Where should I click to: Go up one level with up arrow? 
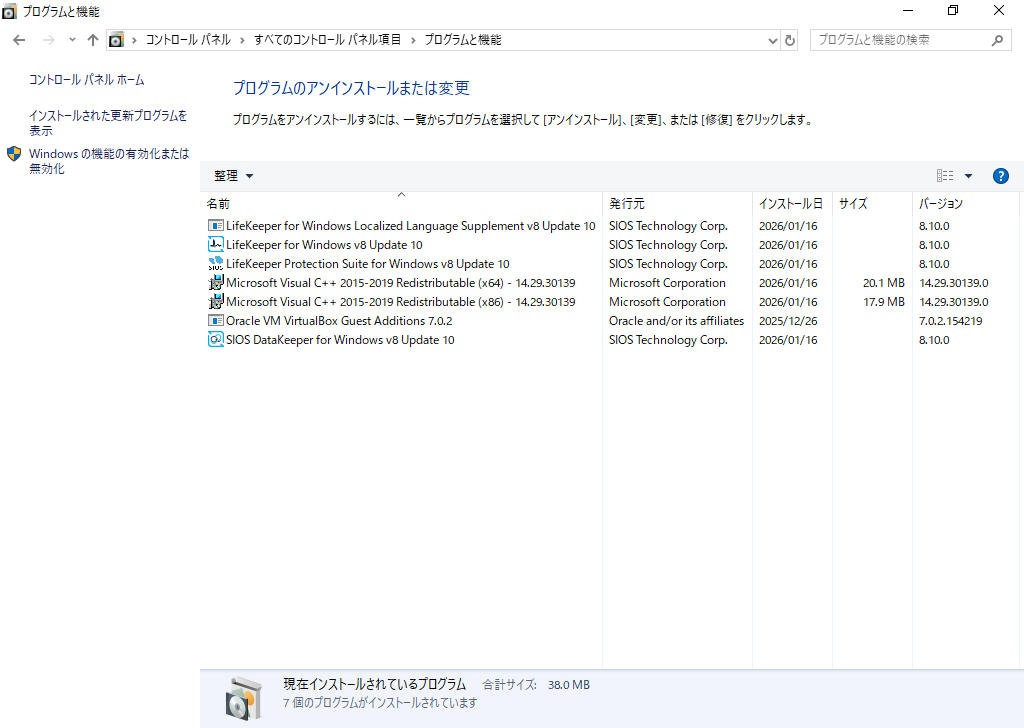pos(92,40)
